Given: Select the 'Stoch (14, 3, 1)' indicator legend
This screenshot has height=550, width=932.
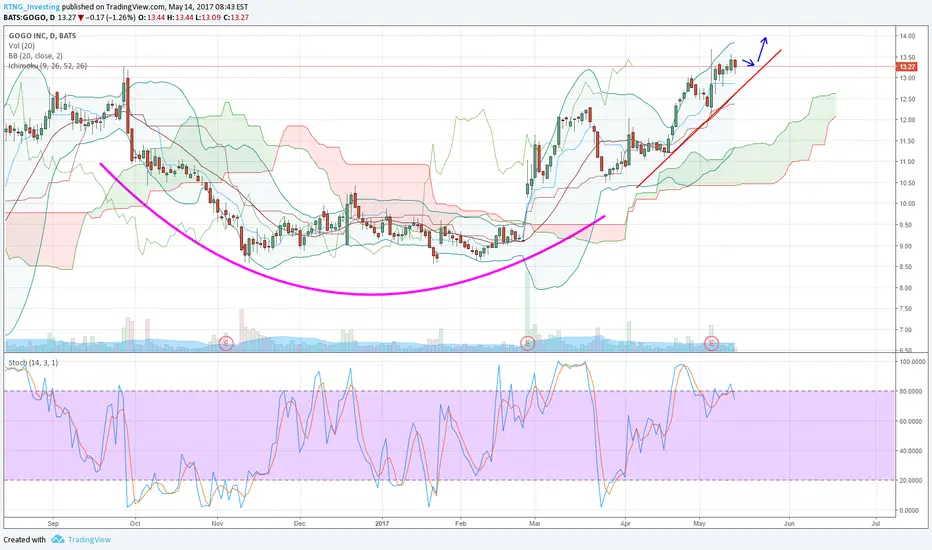Looking at the screenshot, I should pos(33,363).
